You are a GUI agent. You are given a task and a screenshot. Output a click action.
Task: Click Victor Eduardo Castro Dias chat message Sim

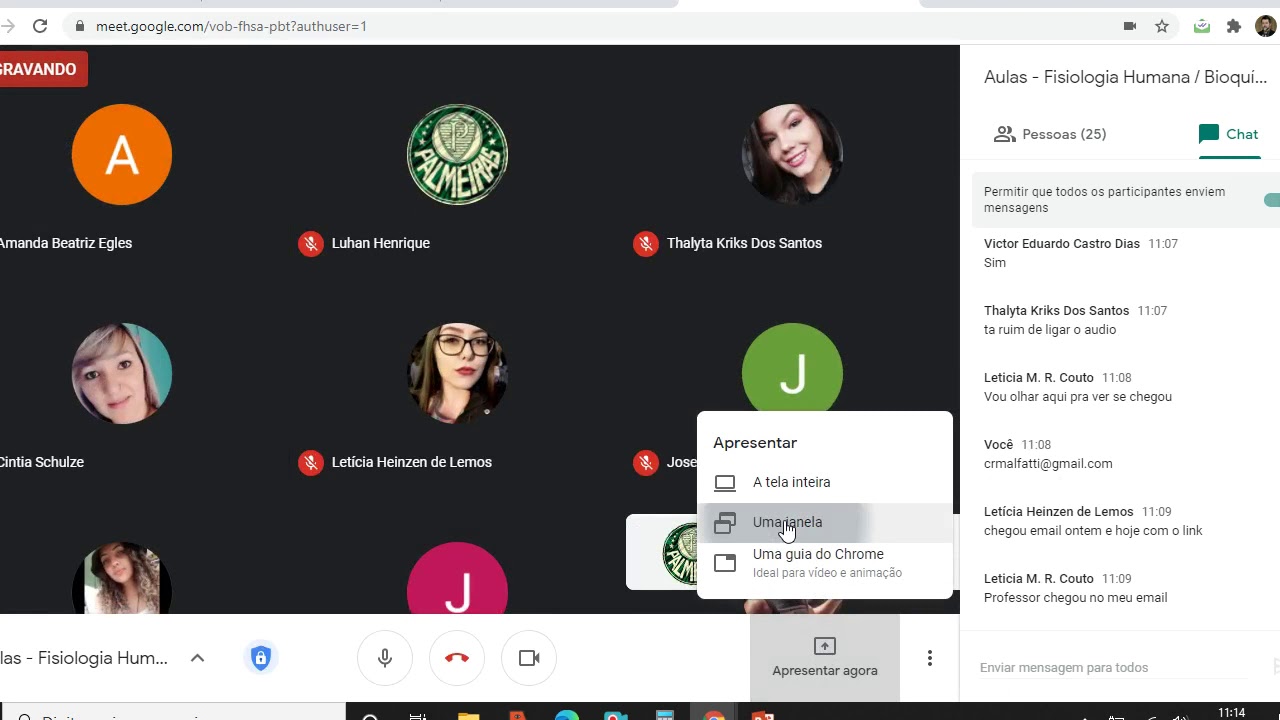(x=995, y=263)
